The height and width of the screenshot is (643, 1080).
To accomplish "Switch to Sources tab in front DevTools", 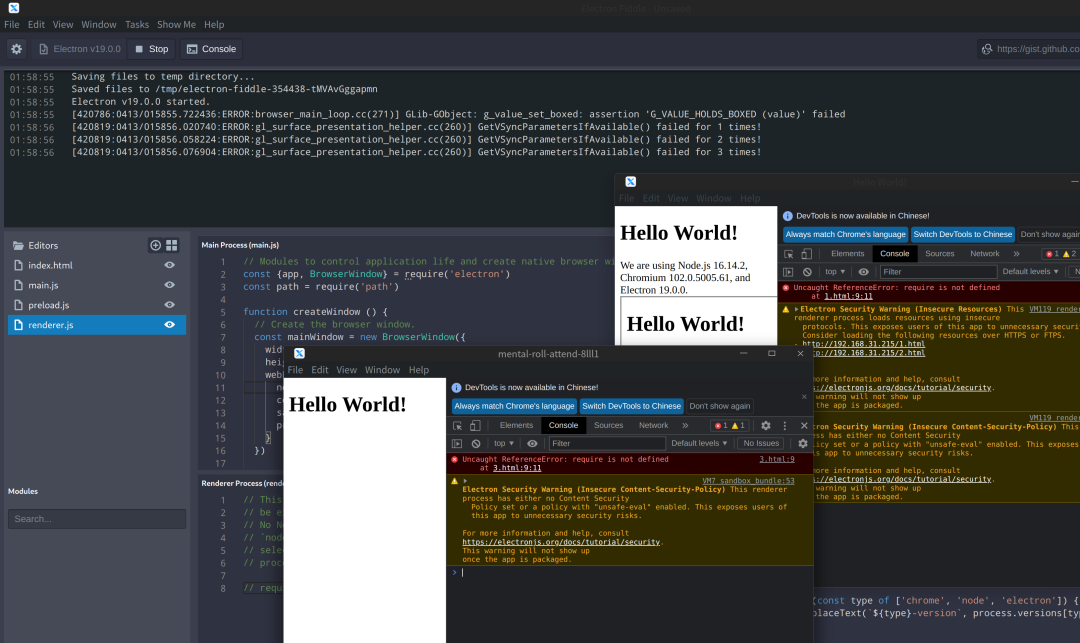I will pos(608,425).
